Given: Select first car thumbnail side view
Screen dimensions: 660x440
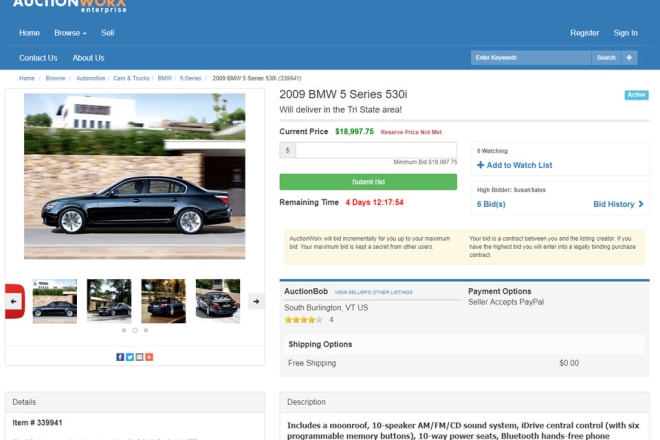Looking at the screenshot, I should (x=55, y=301).
